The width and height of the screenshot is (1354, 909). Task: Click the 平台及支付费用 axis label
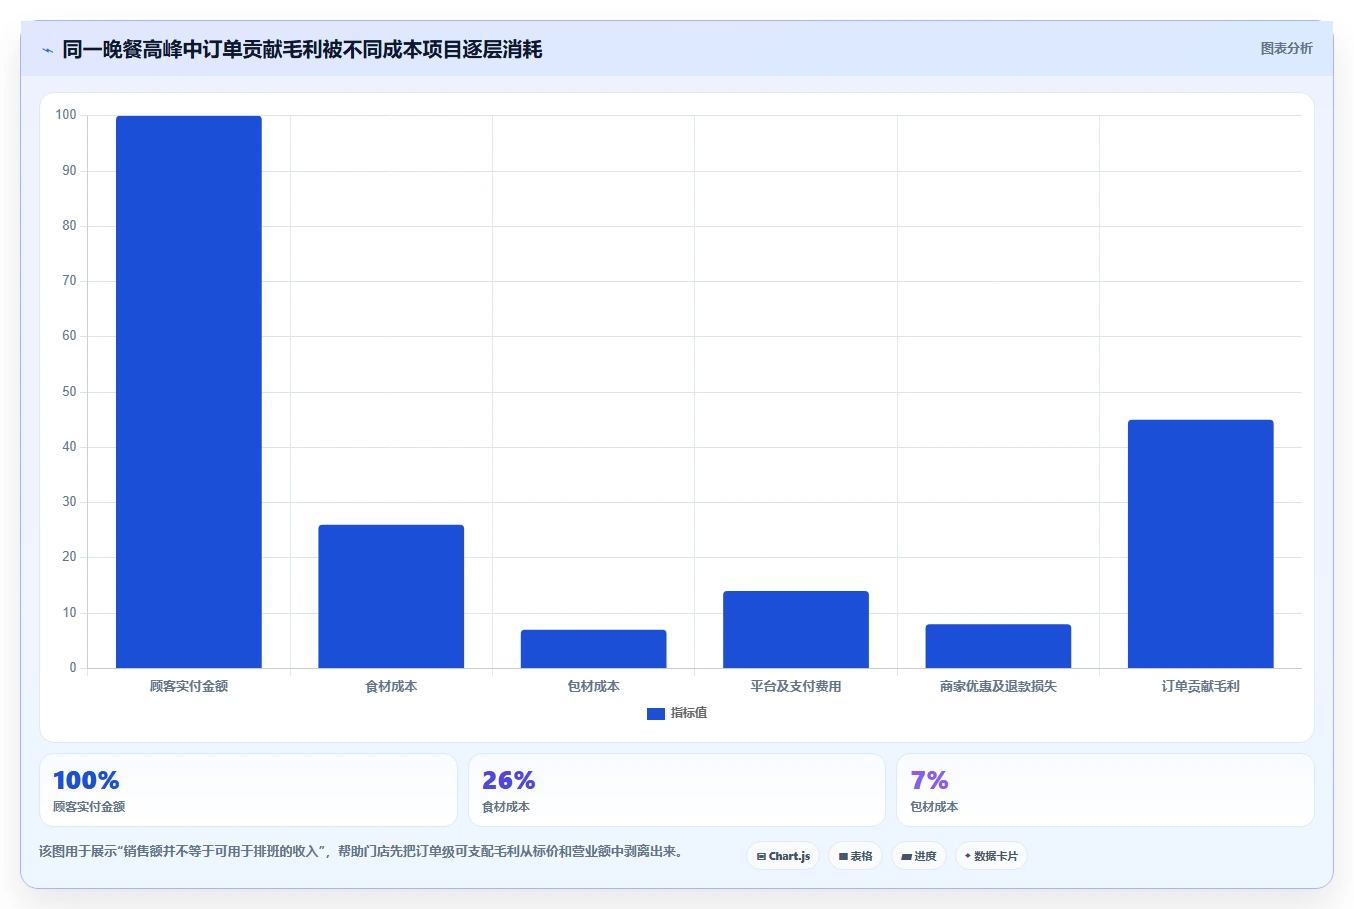(x=796, y=686)
